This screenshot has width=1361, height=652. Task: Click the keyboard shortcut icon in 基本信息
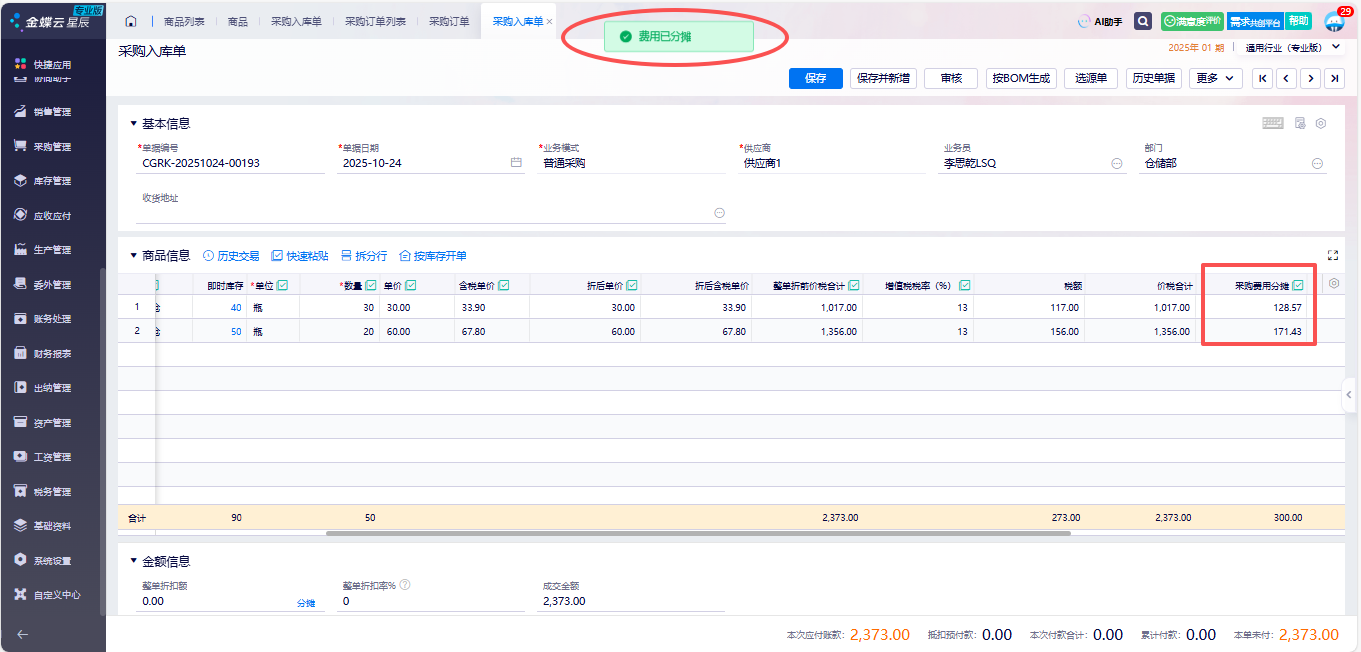[1272, 123]
